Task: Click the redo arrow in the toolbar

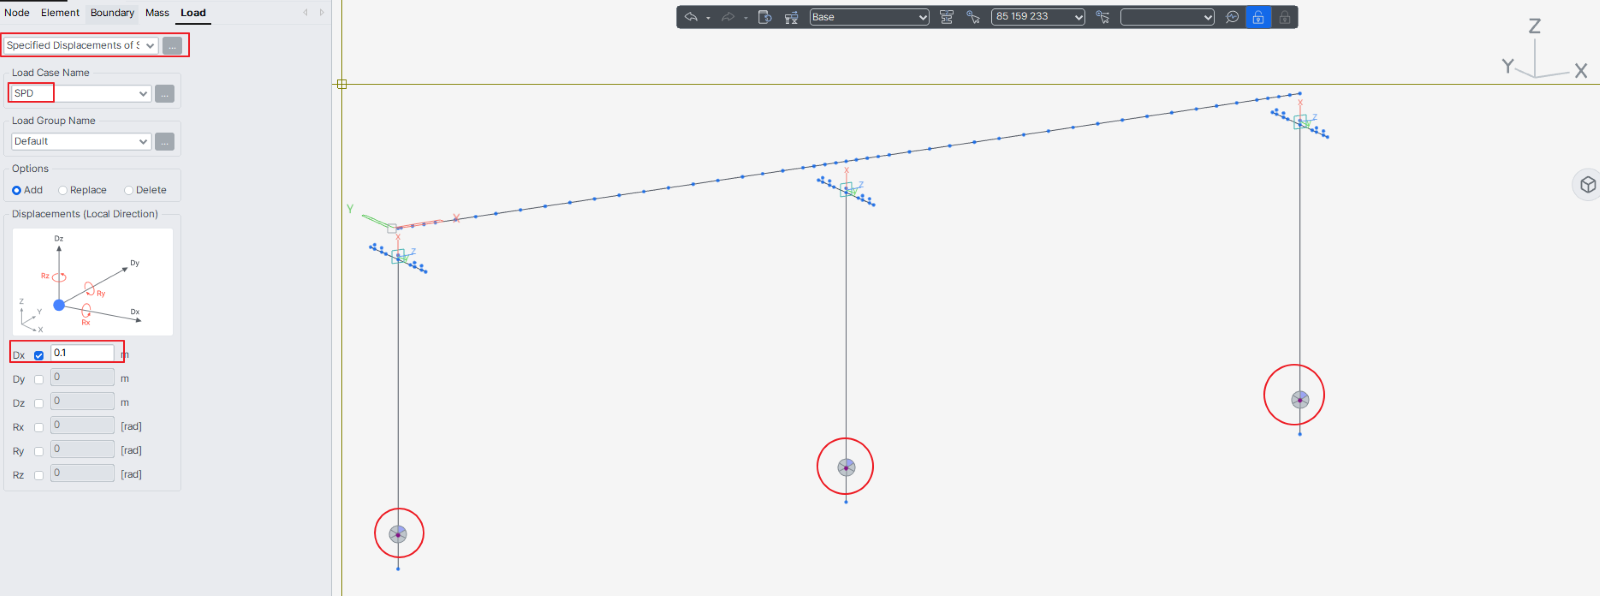Action: (x=728, y=17)
